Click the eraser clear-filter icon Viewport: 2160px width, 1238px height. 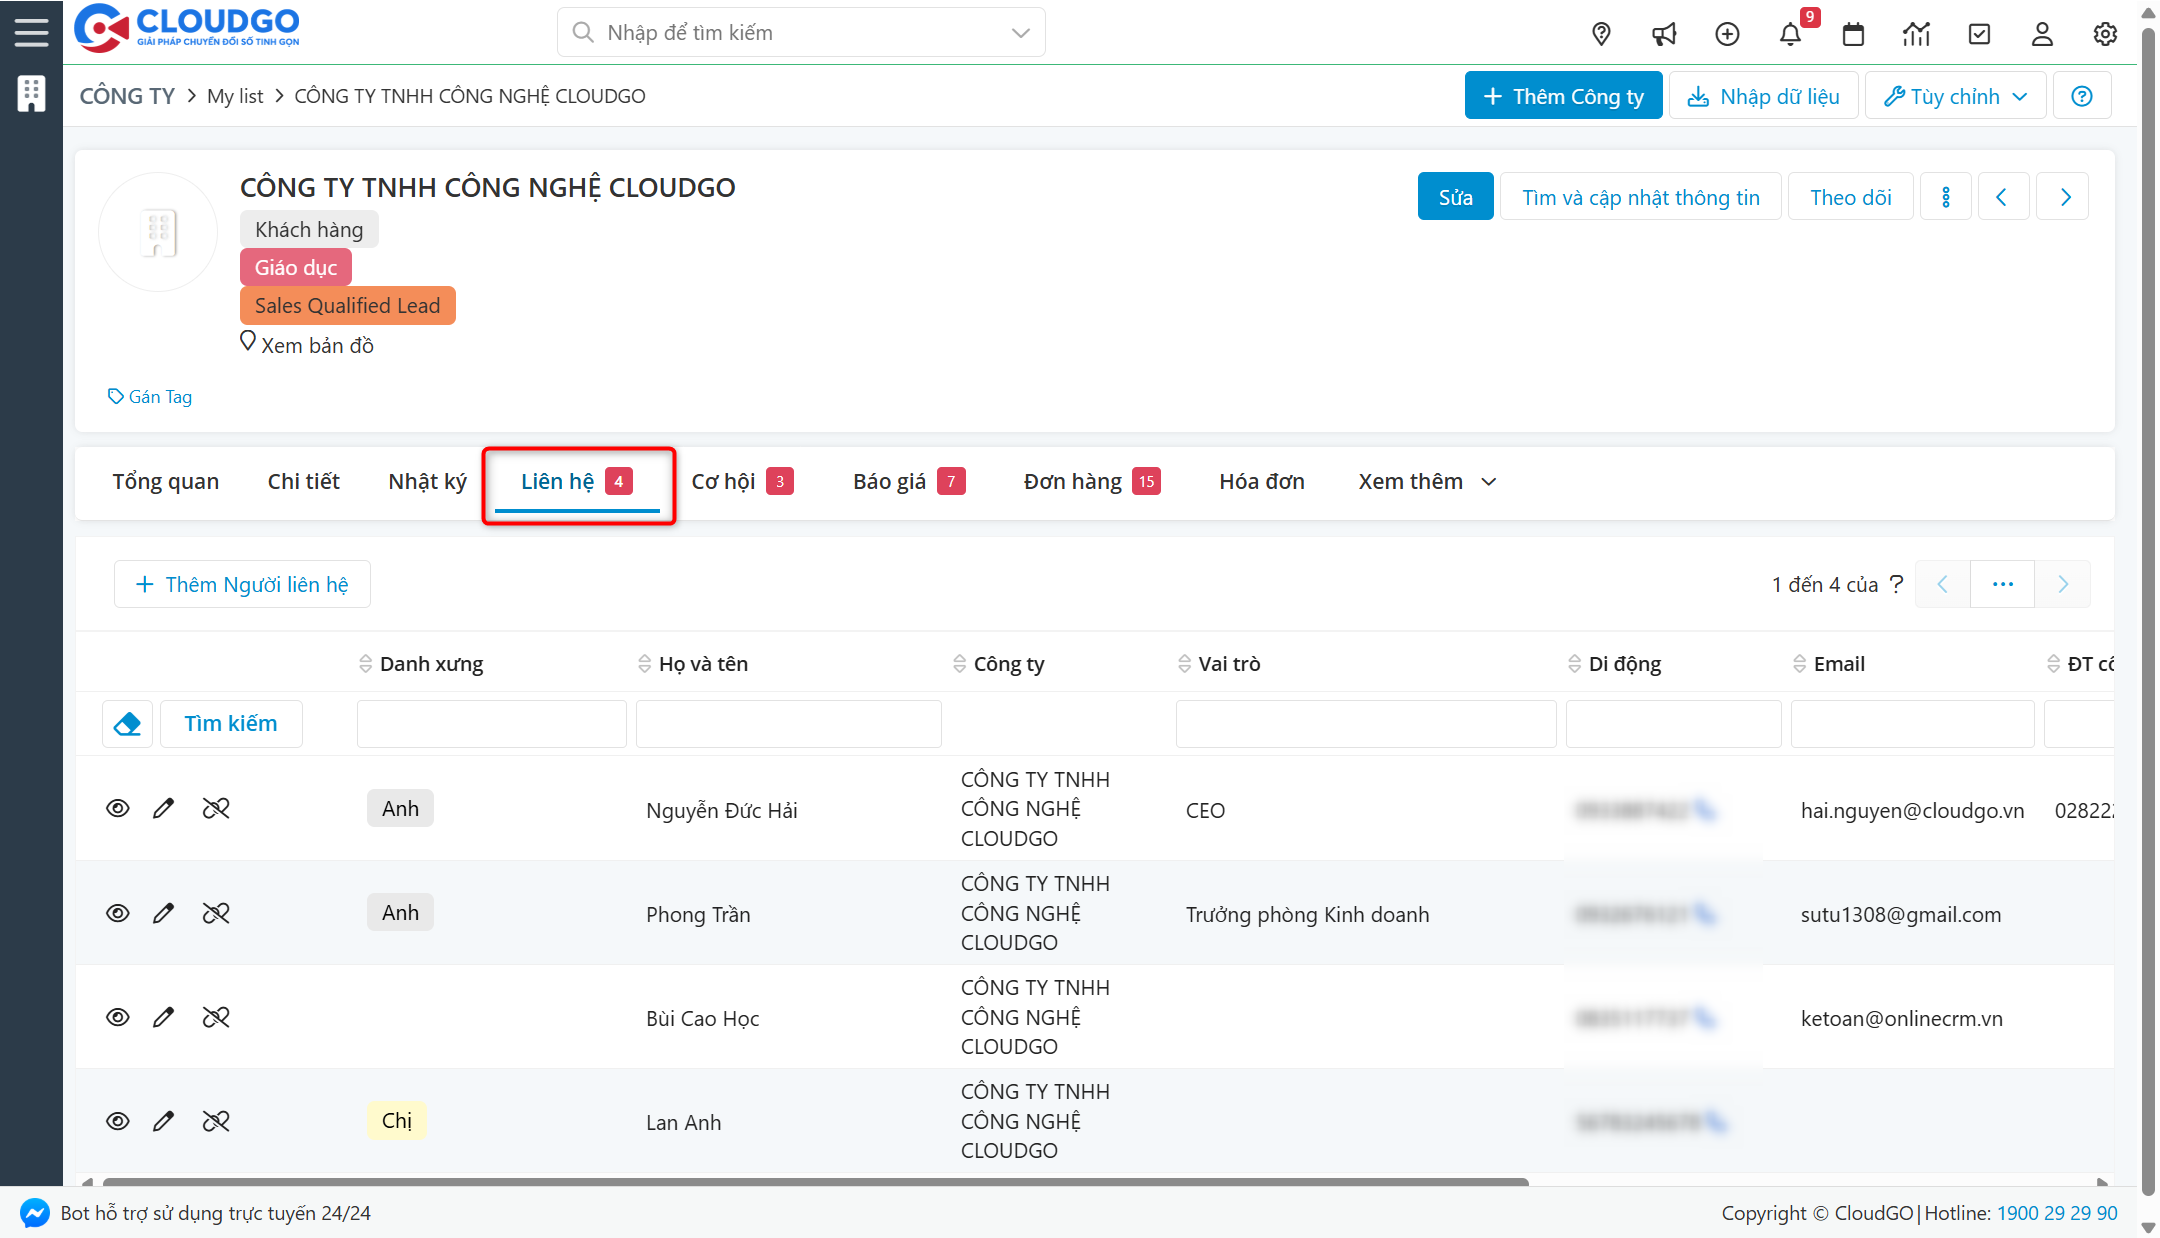coord(127,724)
